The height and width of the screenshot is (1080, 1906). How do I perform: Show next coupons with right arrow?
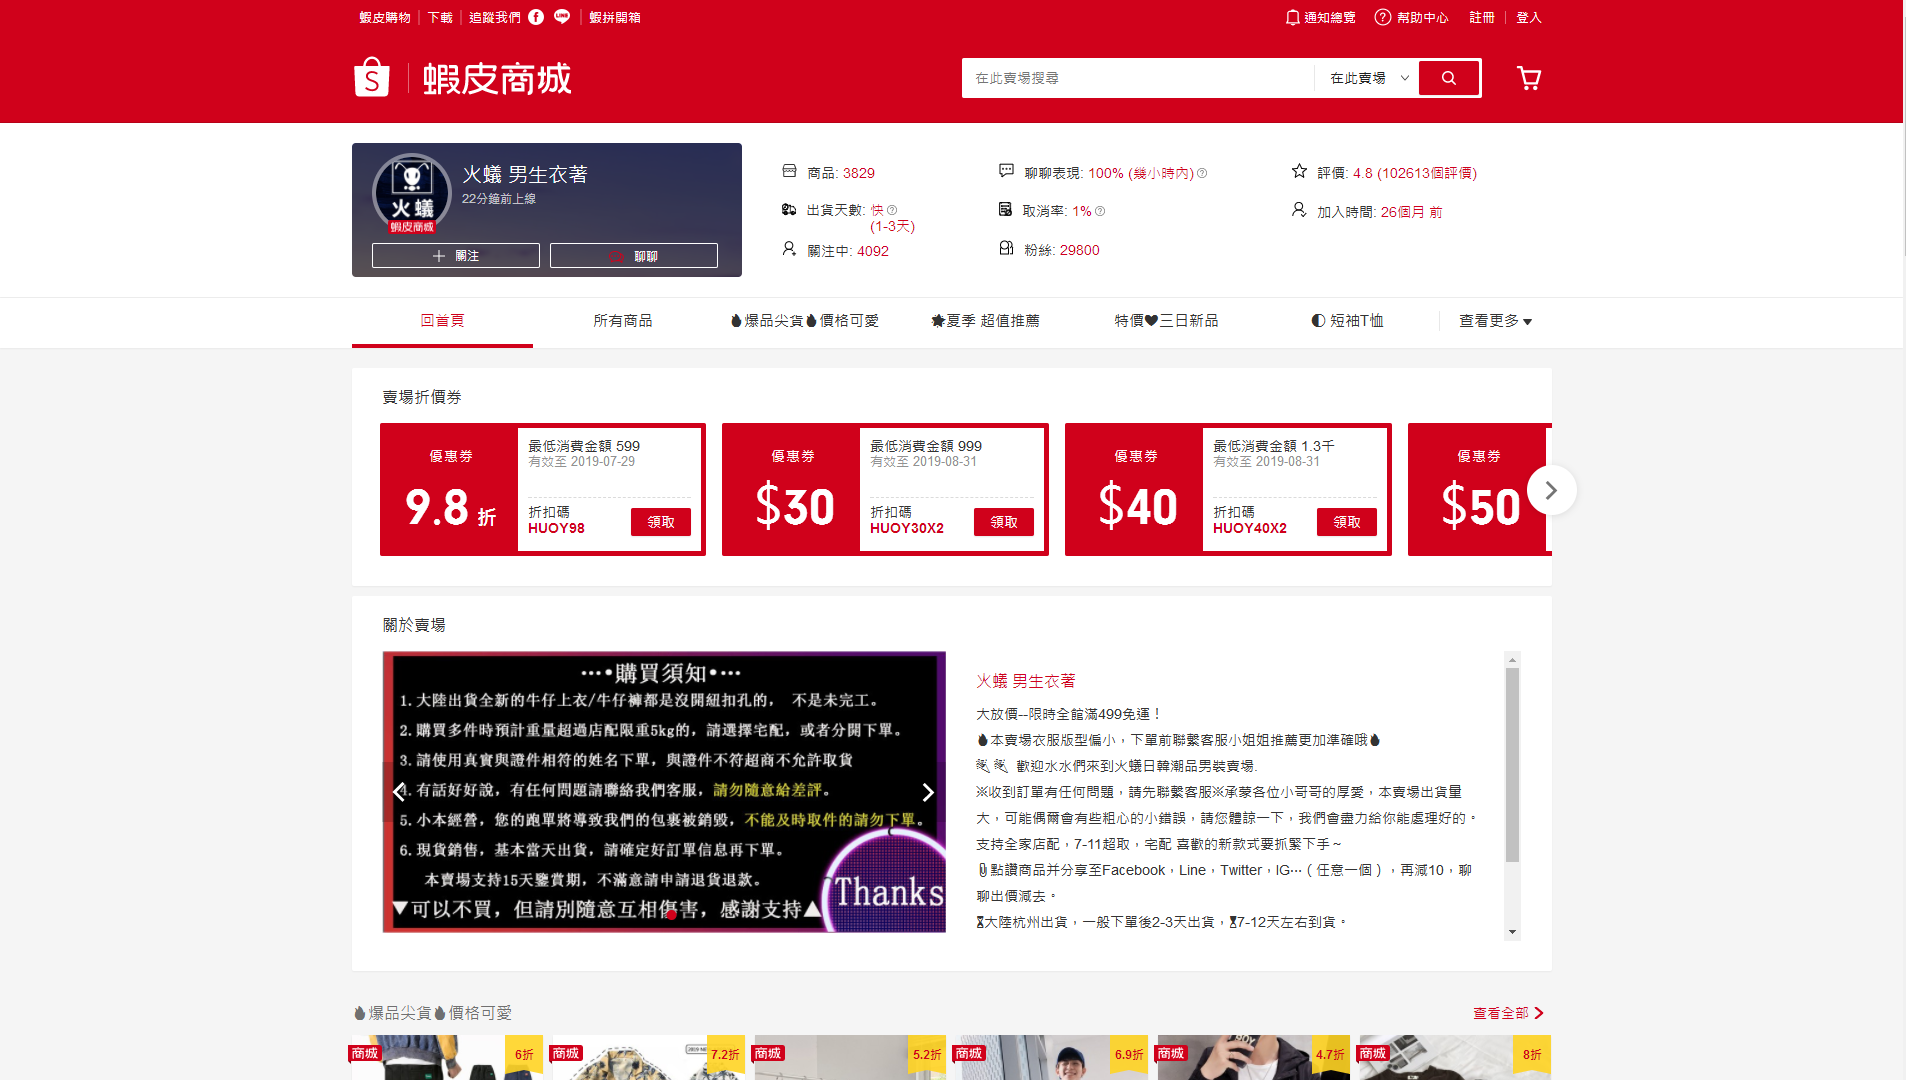point(1551,490)
